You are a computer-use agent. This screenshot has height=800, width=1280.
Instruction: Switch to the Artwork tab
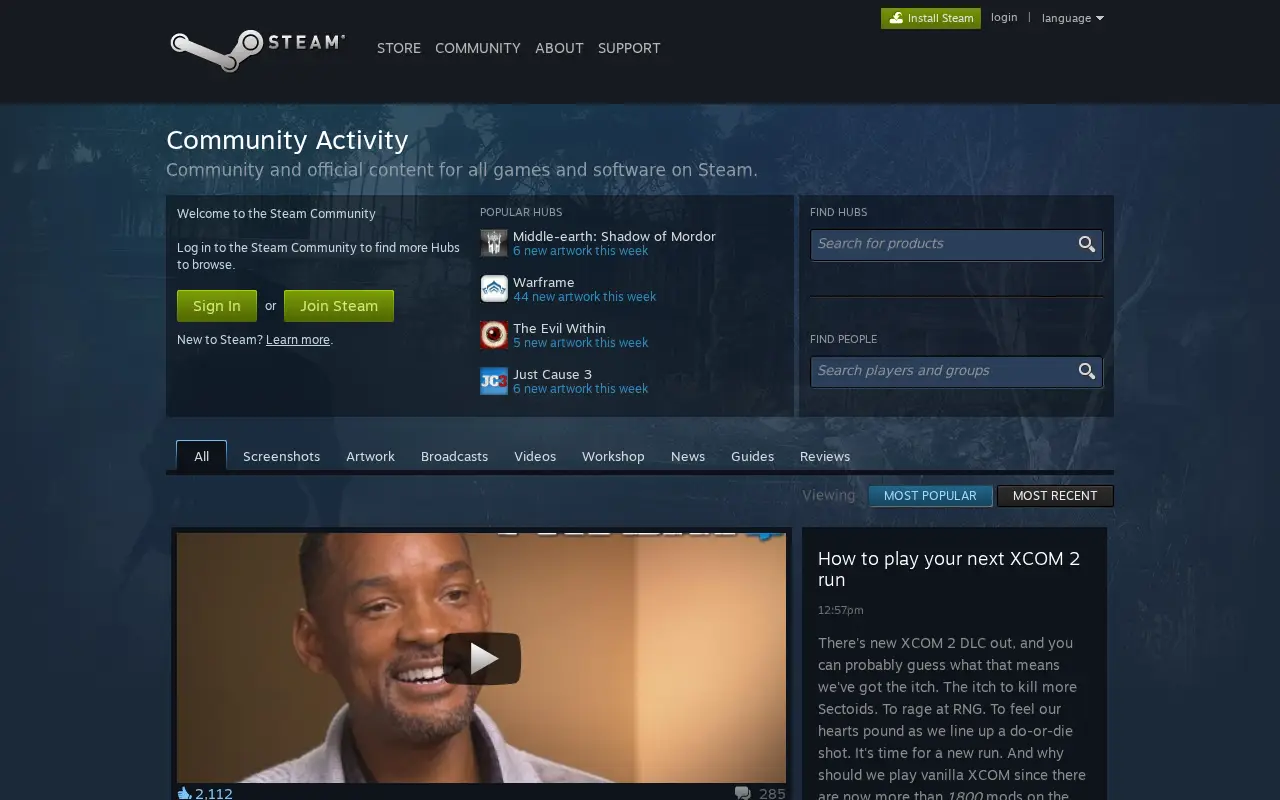point(370,456)
